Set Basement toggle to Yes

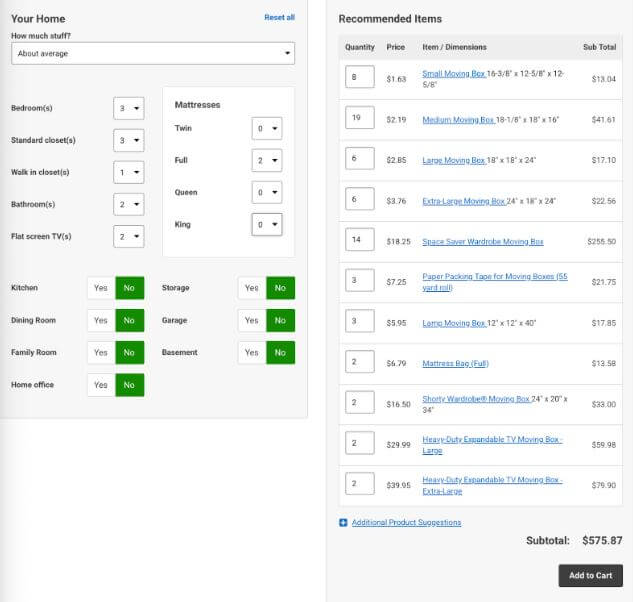[252, 353]
